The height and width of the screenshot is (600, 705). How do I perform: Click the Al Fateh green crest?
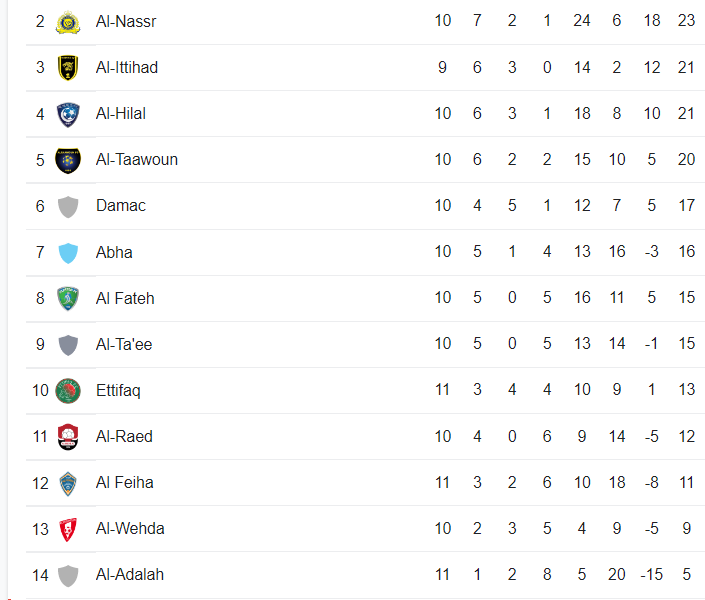68,299
